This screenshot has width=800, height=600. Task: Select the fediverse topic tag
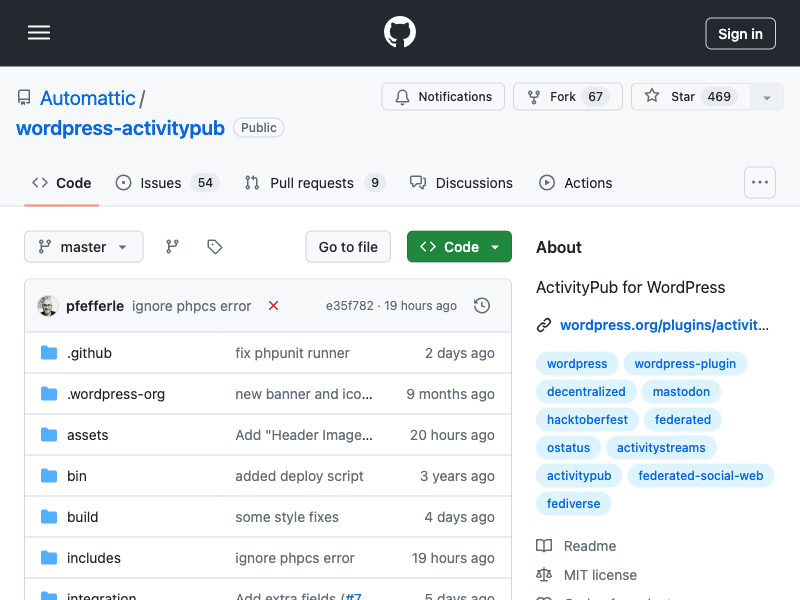(x=573, y=504)
